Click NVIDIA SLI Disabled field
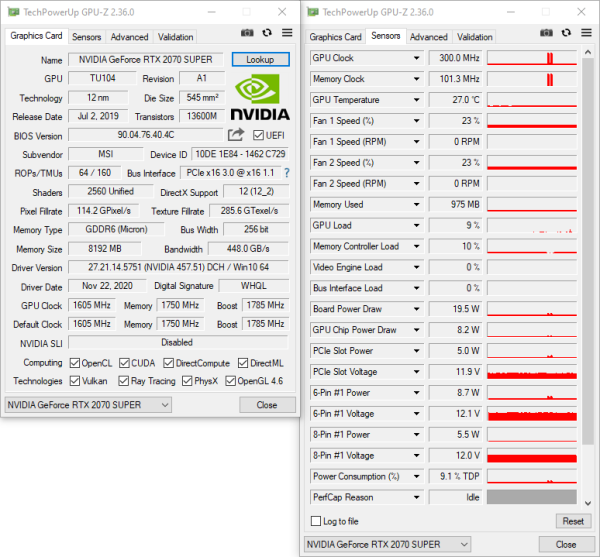600x557 pixels. 178,342
